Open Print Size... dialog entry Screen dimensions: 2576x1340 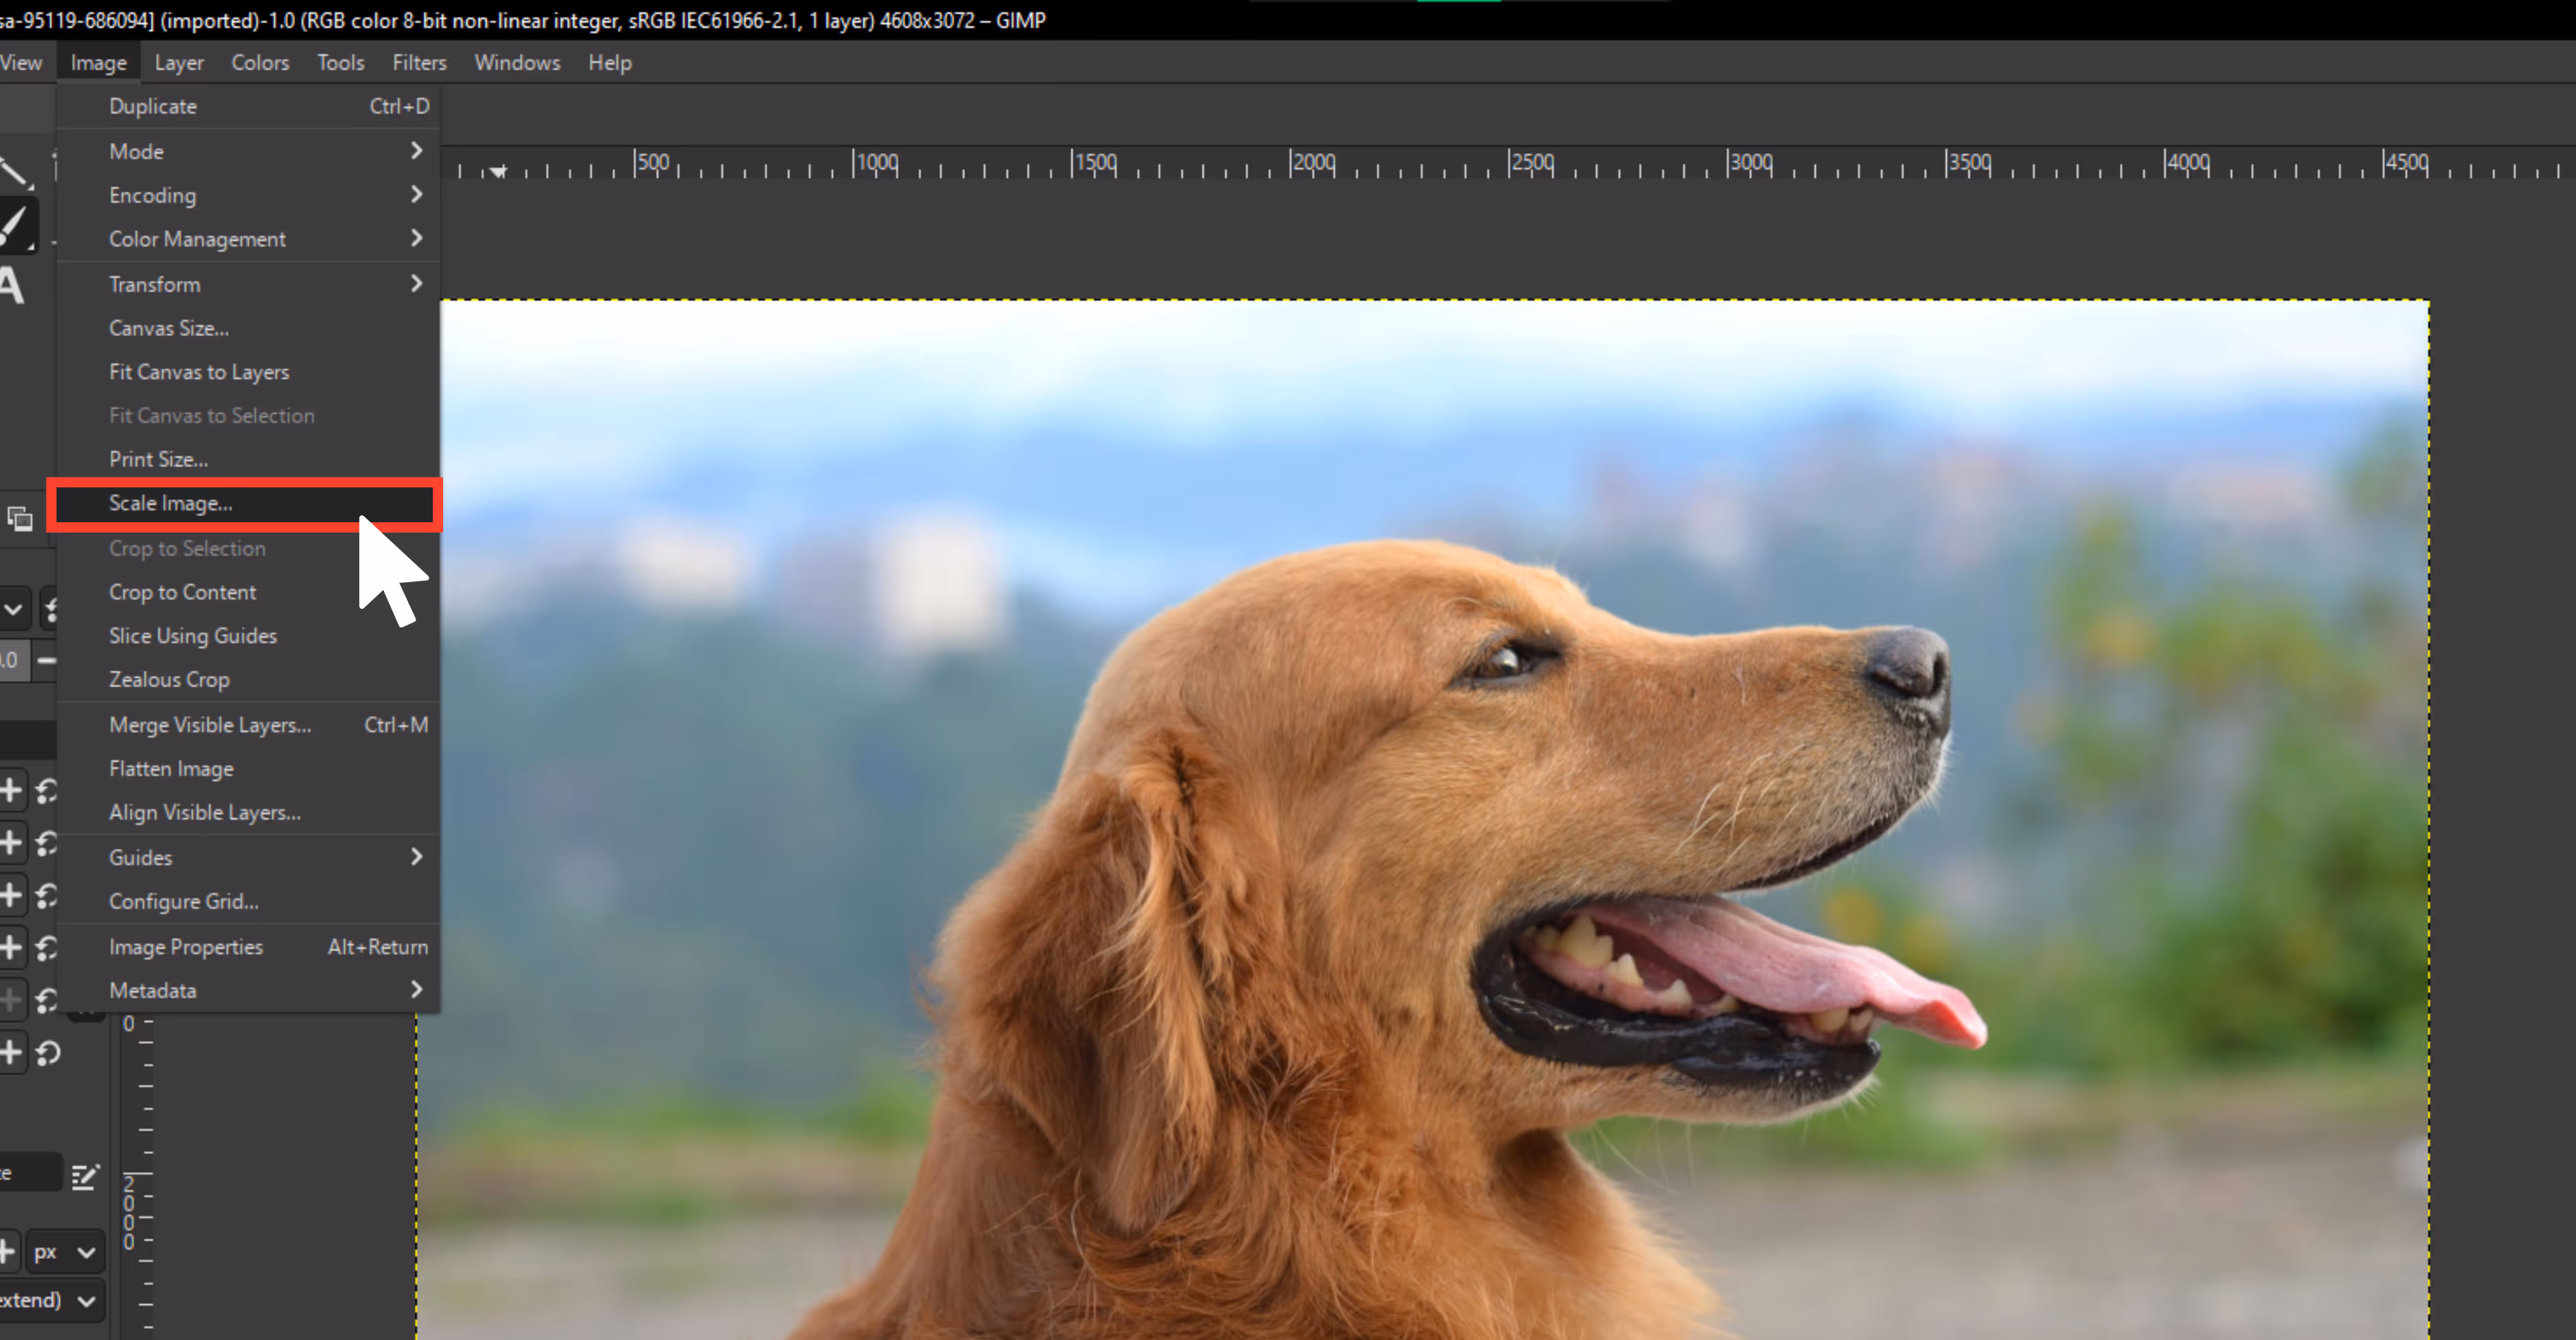coord(248,459)
